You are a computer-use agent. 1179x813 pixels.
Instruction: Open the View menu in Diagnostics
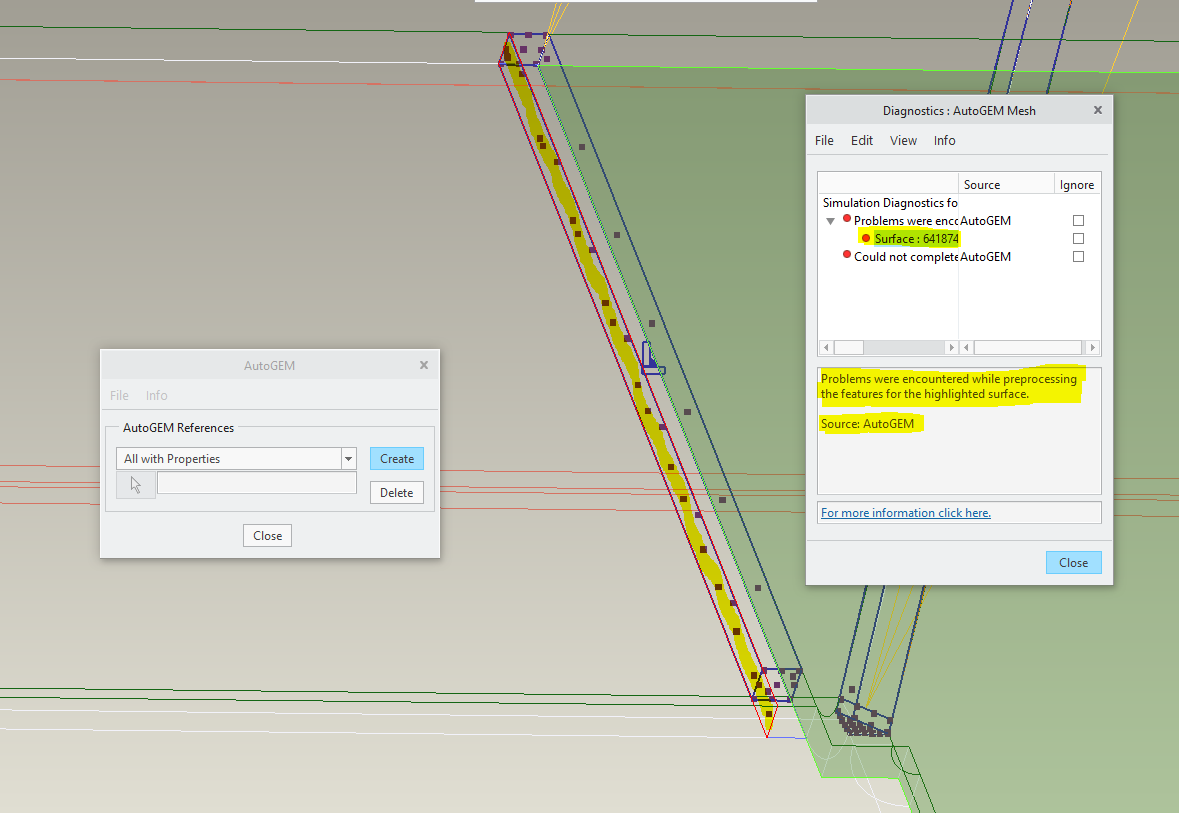coord(903,141)
